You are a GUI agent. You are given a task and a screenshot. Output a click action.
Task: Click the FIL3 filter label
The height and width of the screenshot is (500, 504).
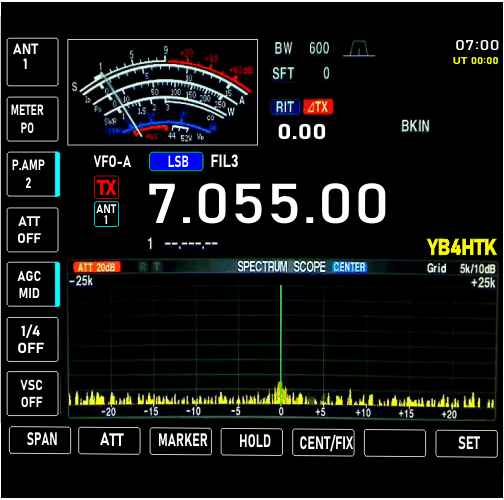coord(224,162)
